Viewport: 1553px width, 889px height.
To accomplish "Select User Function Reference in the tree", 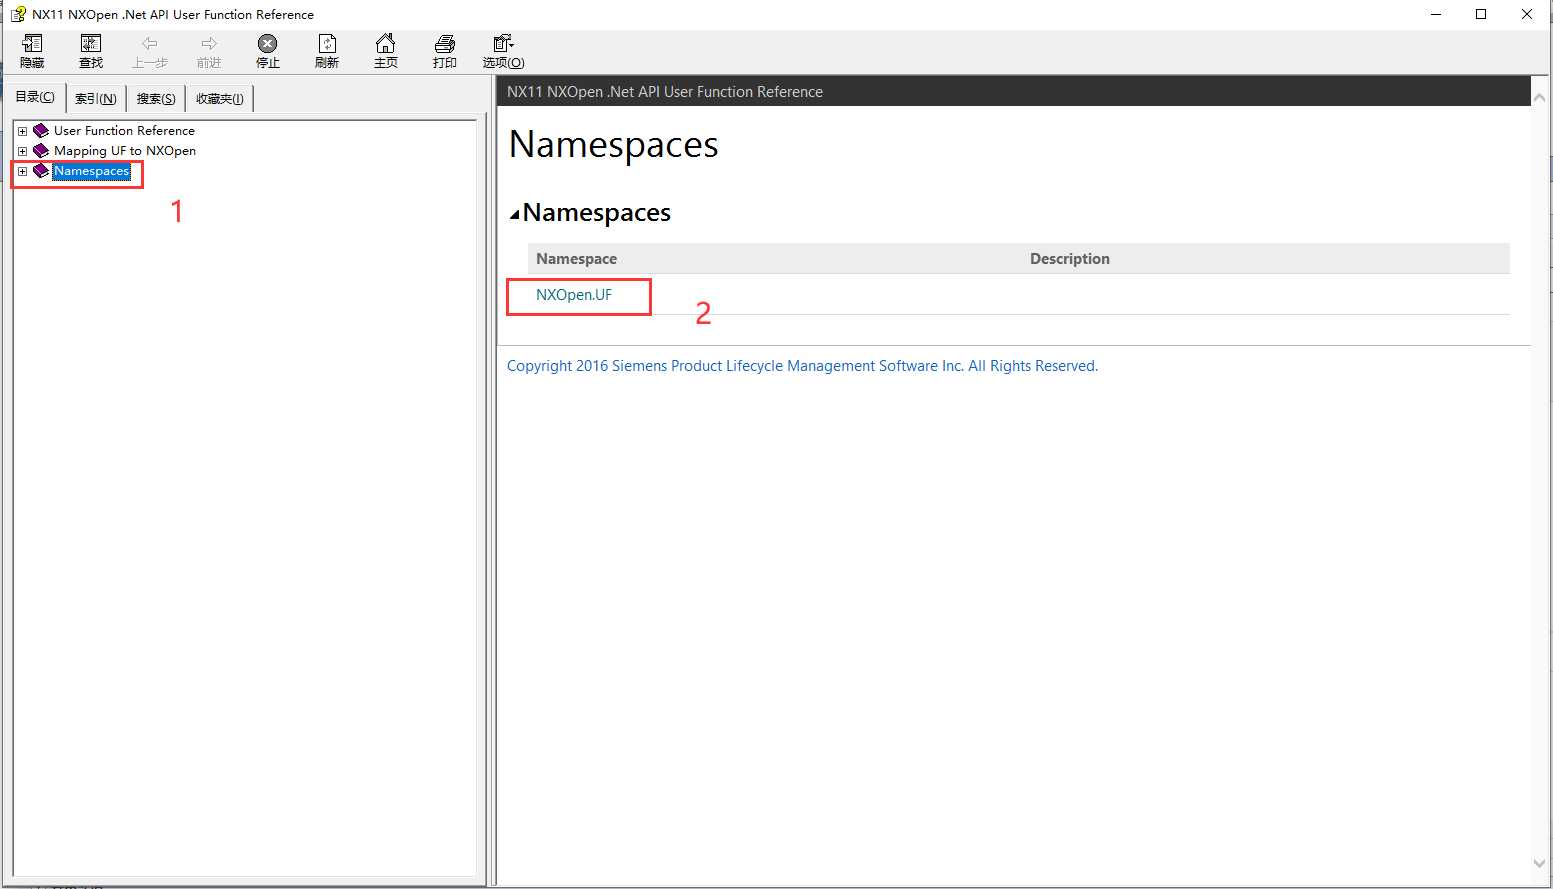I will 124,131.
